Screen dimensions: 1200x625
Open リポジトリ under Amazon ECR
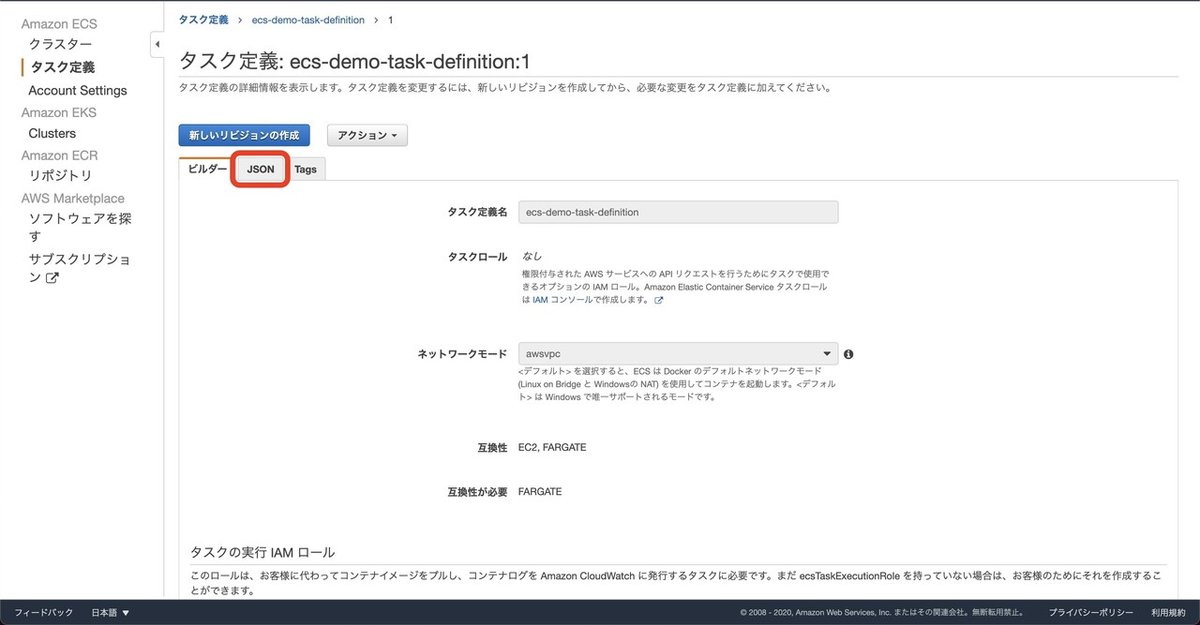[60, 176]
